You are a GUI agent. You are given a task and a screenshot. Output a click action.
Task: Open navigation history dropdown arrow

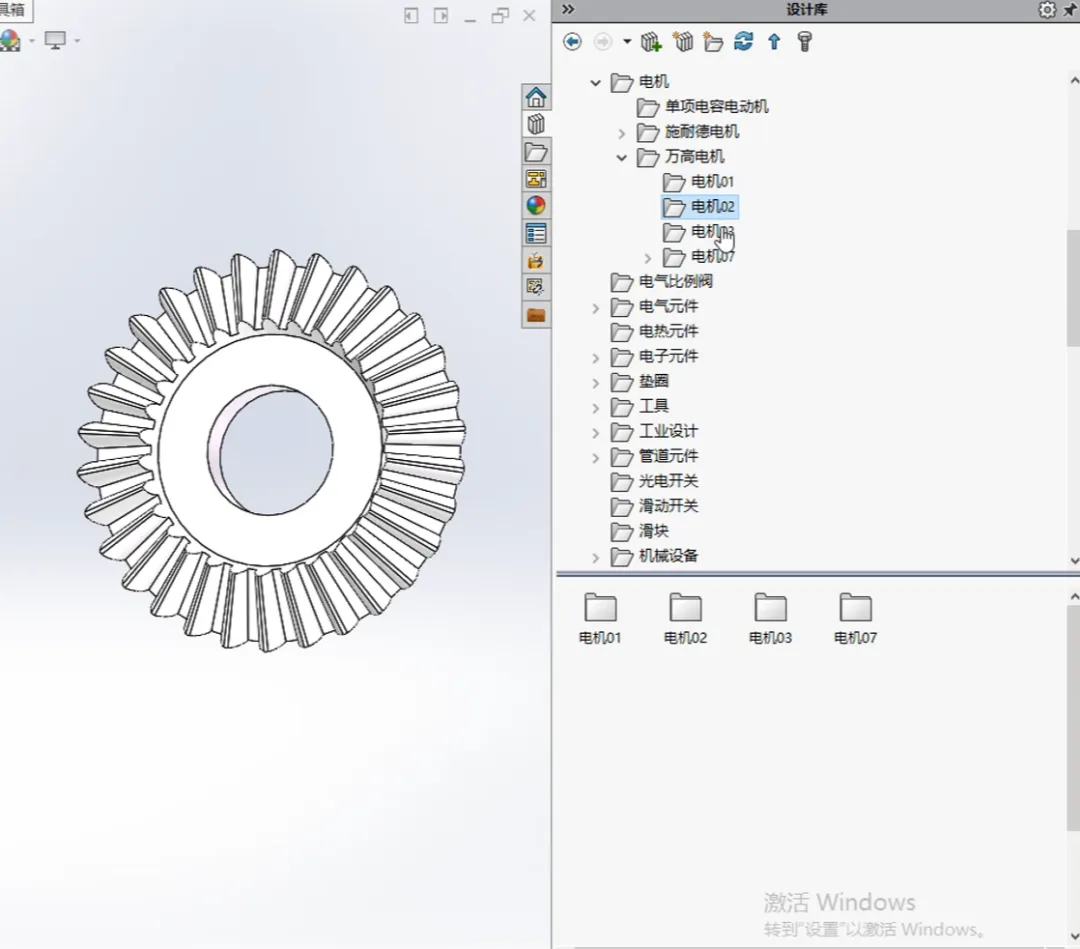627,42
